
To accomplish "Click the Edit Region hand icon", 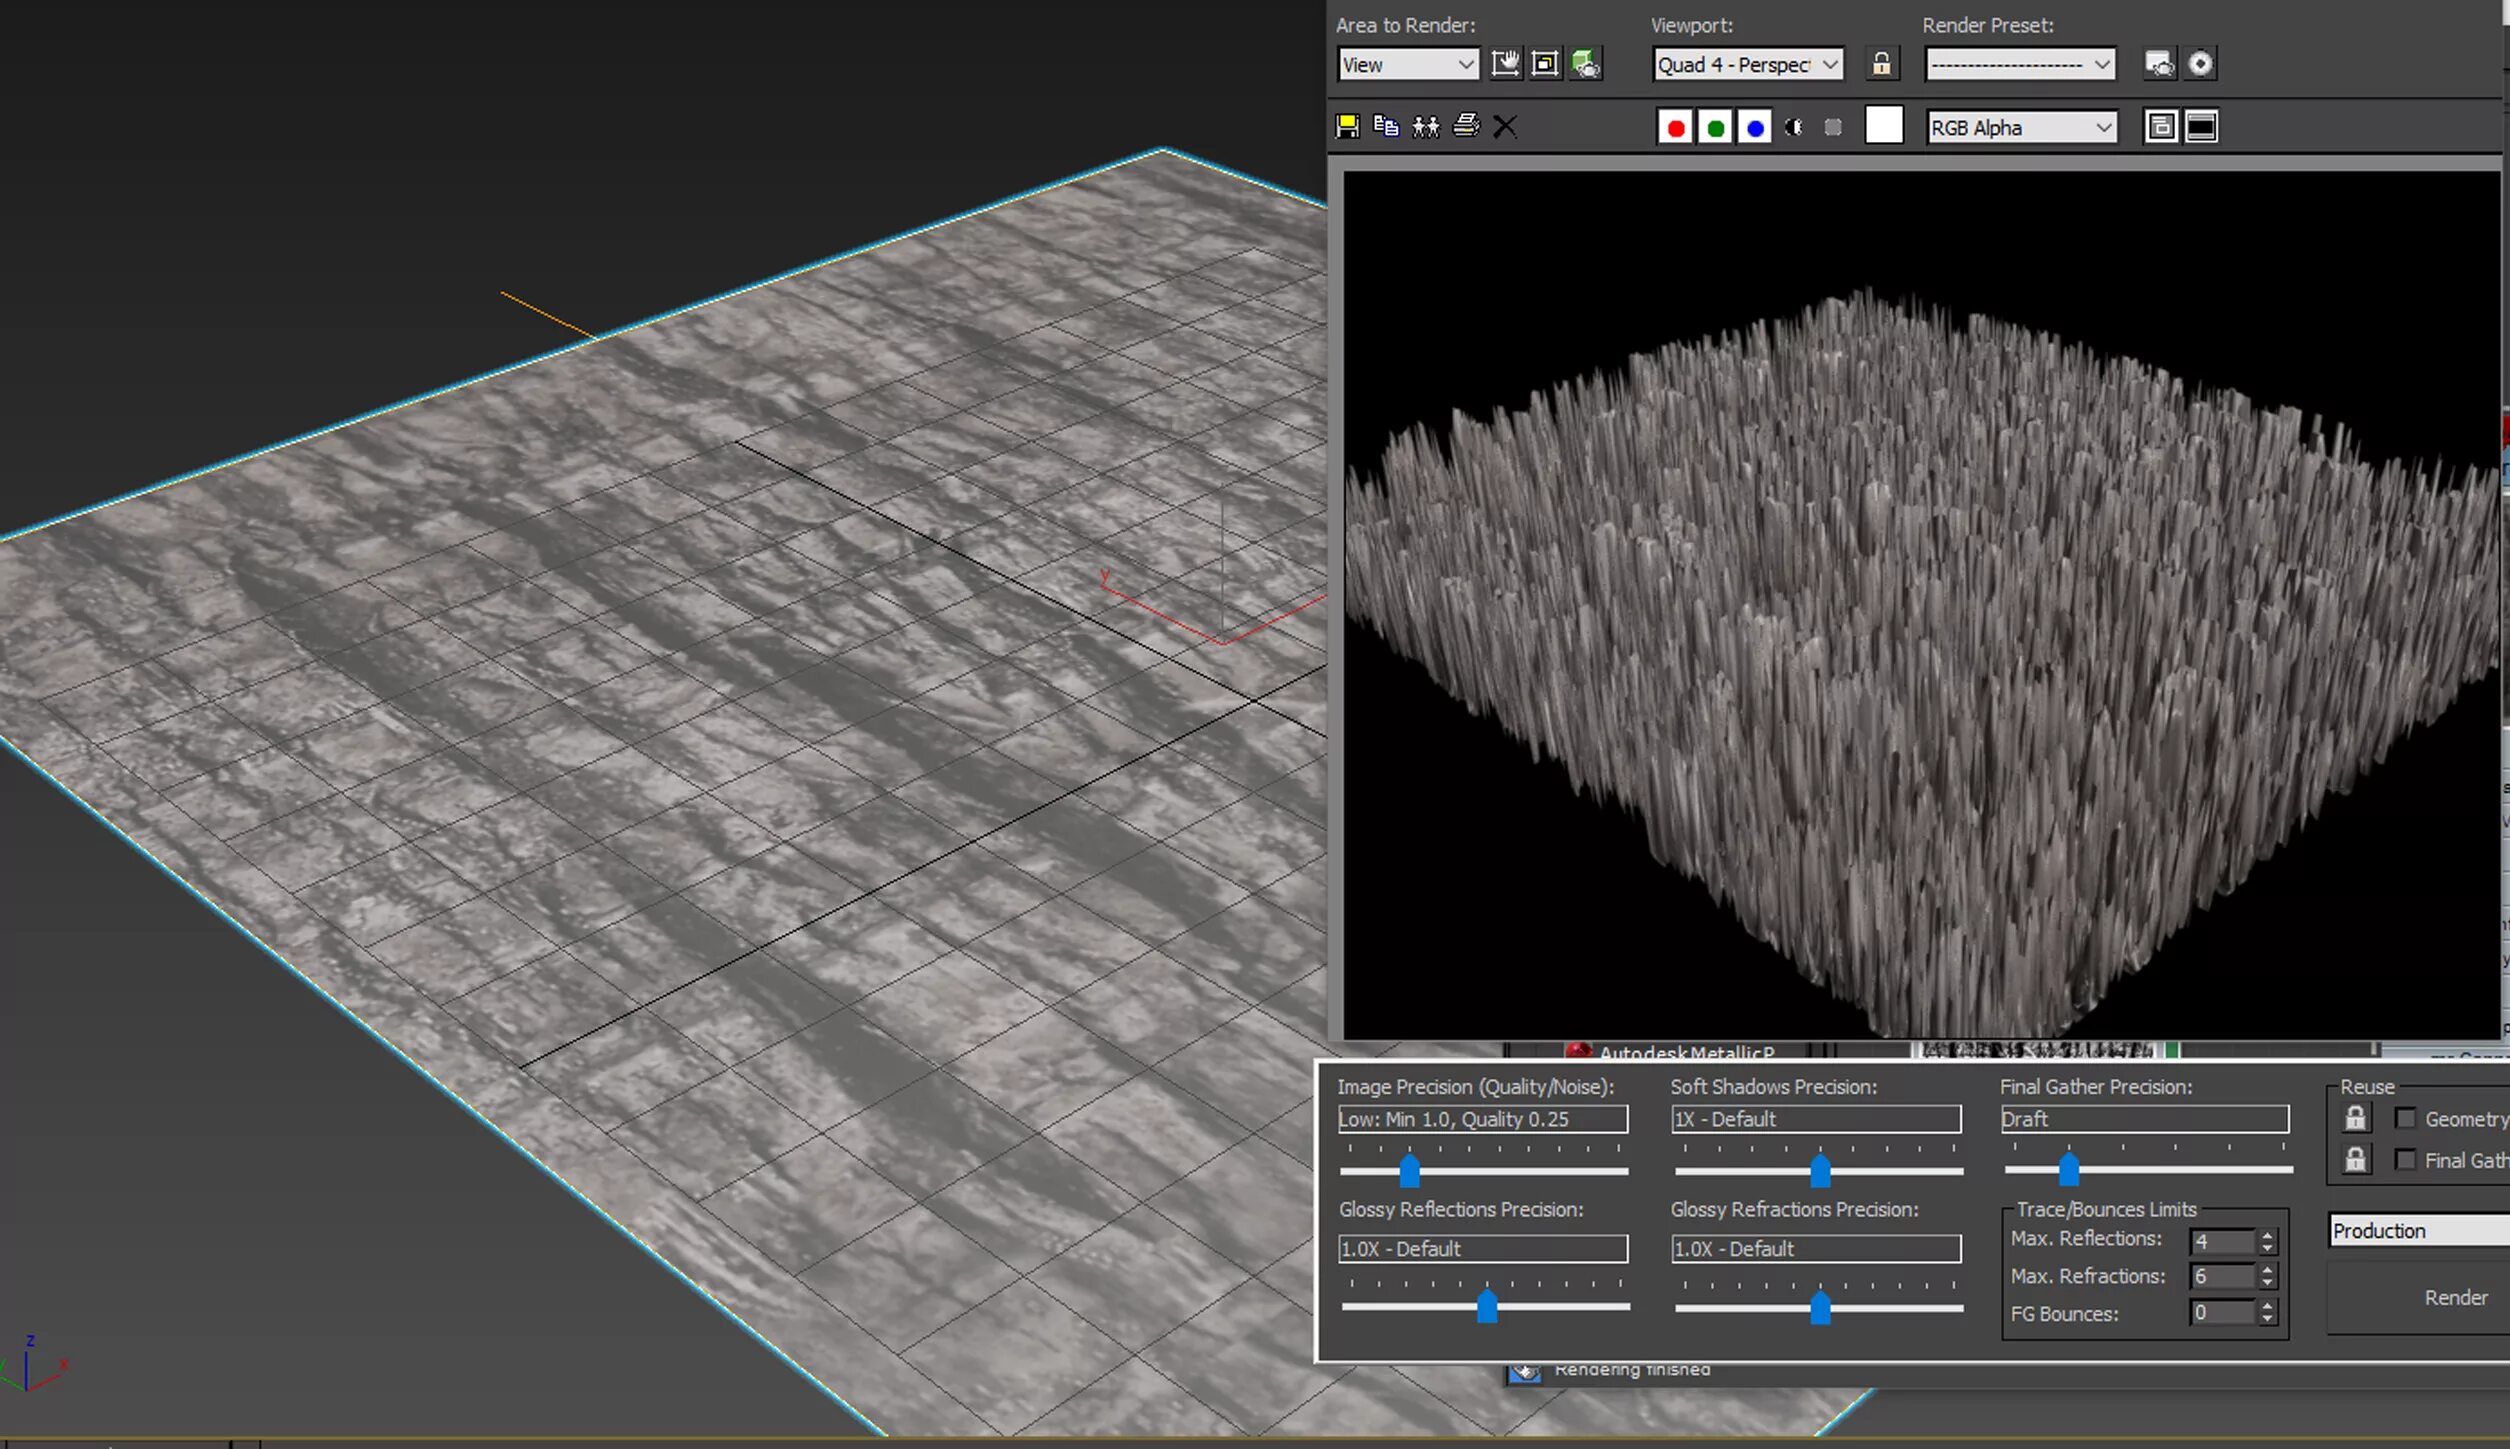I will click(1505, 64).
